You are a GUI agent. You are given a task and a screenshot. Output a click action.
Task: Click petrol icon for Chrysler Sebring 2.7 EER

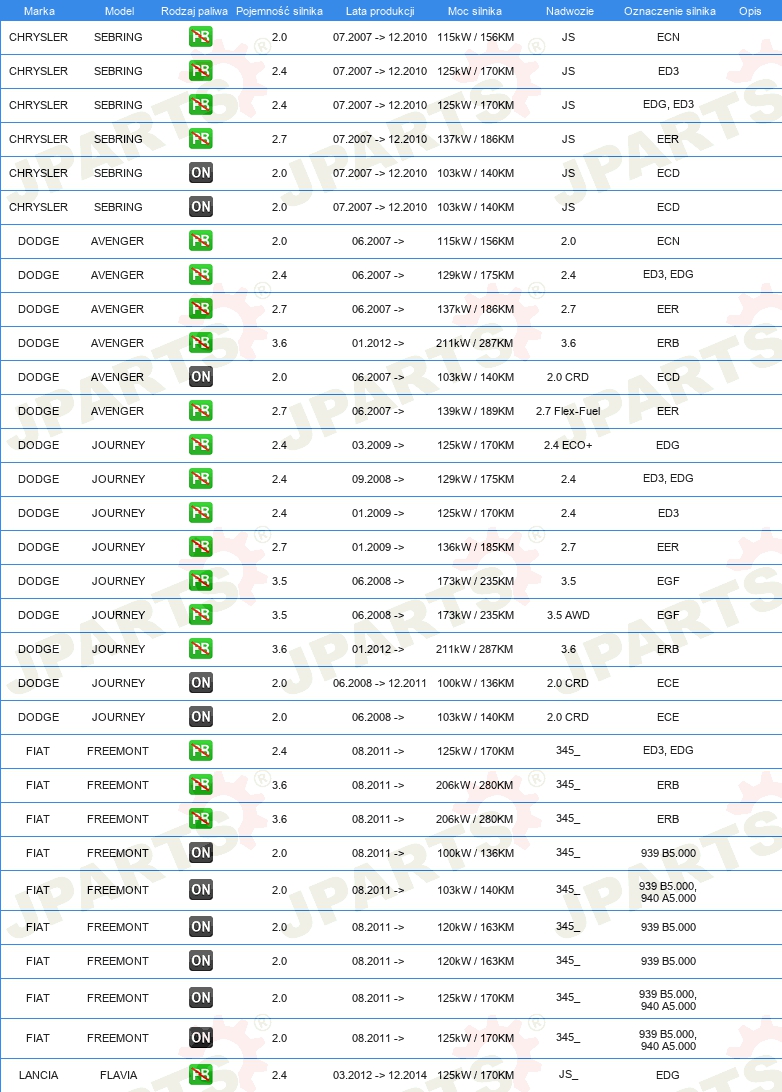click(201, 139)
